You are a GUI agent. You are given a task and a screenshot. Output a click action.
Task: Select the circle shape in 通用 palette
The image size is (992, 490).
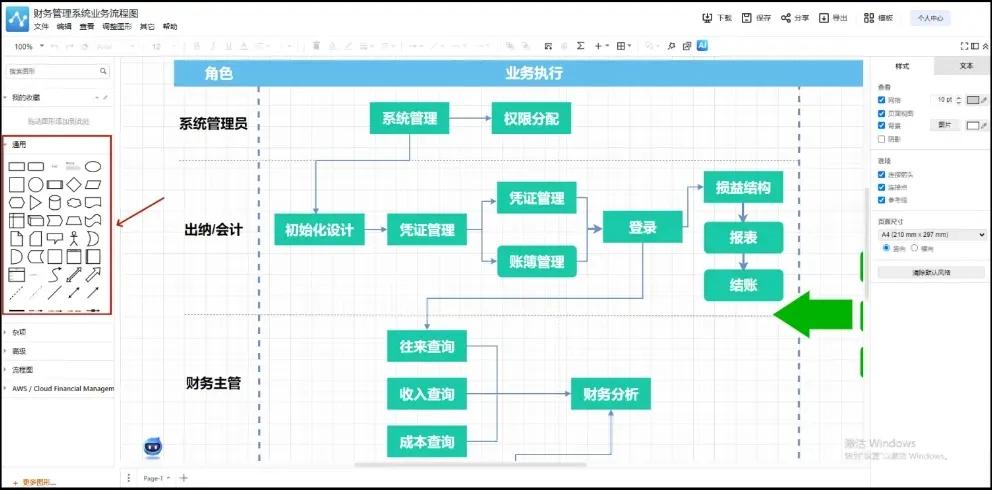(35, 185)
